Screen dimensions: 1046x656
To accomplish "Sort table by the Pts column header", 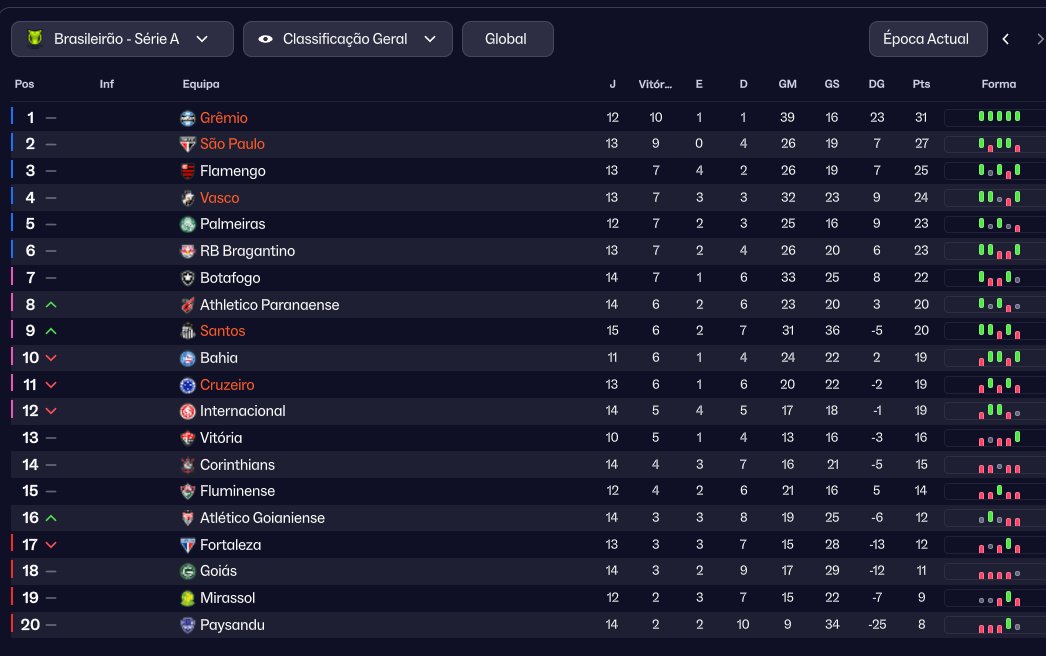I will (921, 84).
